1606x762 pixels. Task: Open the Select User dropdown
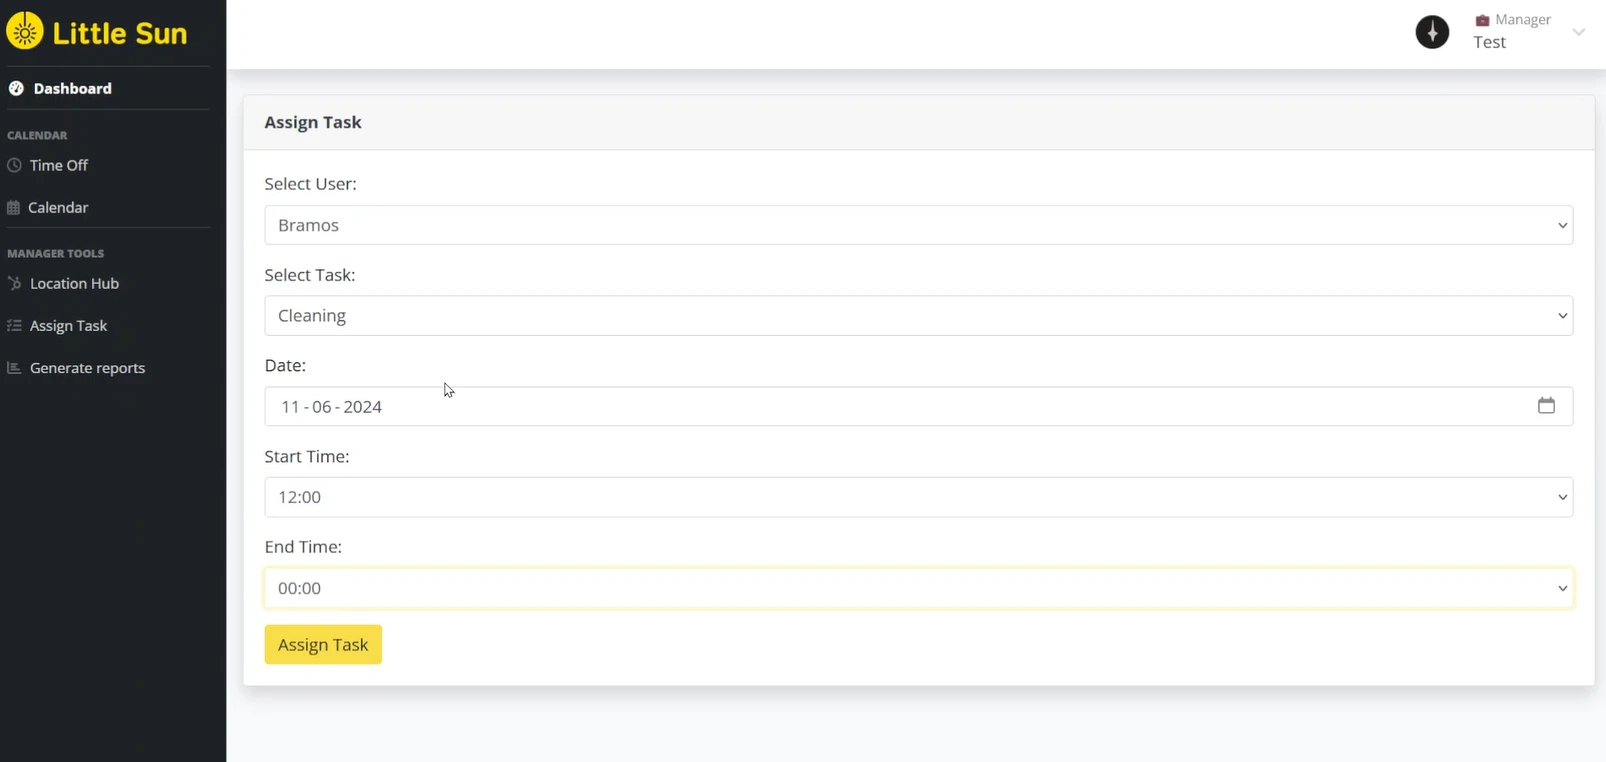coord(918,225)
